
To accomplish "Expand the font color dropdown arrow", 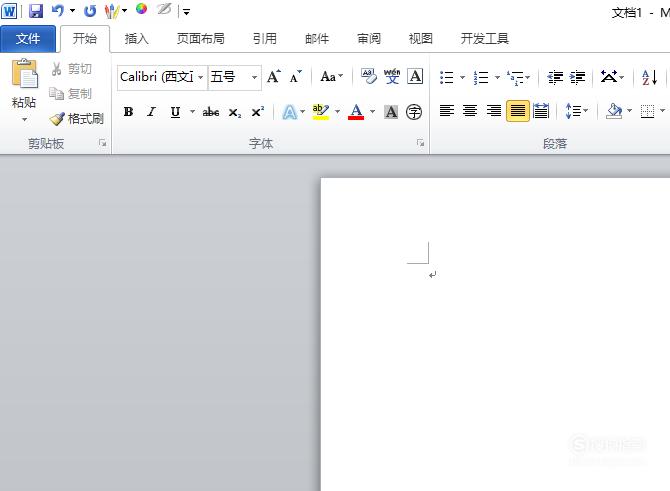I will (x=372, y=112).
